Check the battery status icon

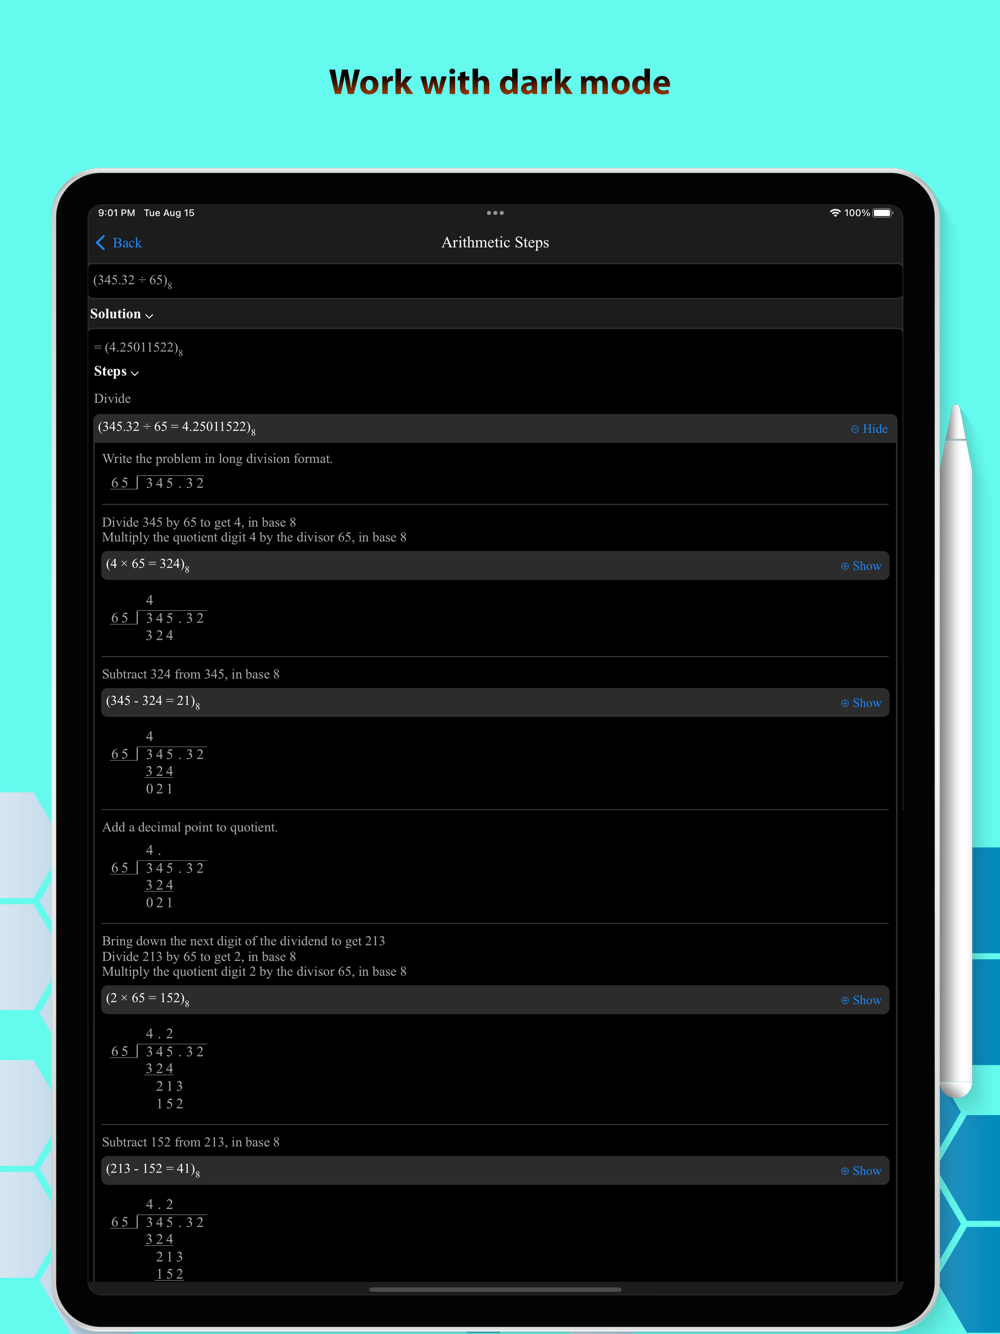point(883,213)
